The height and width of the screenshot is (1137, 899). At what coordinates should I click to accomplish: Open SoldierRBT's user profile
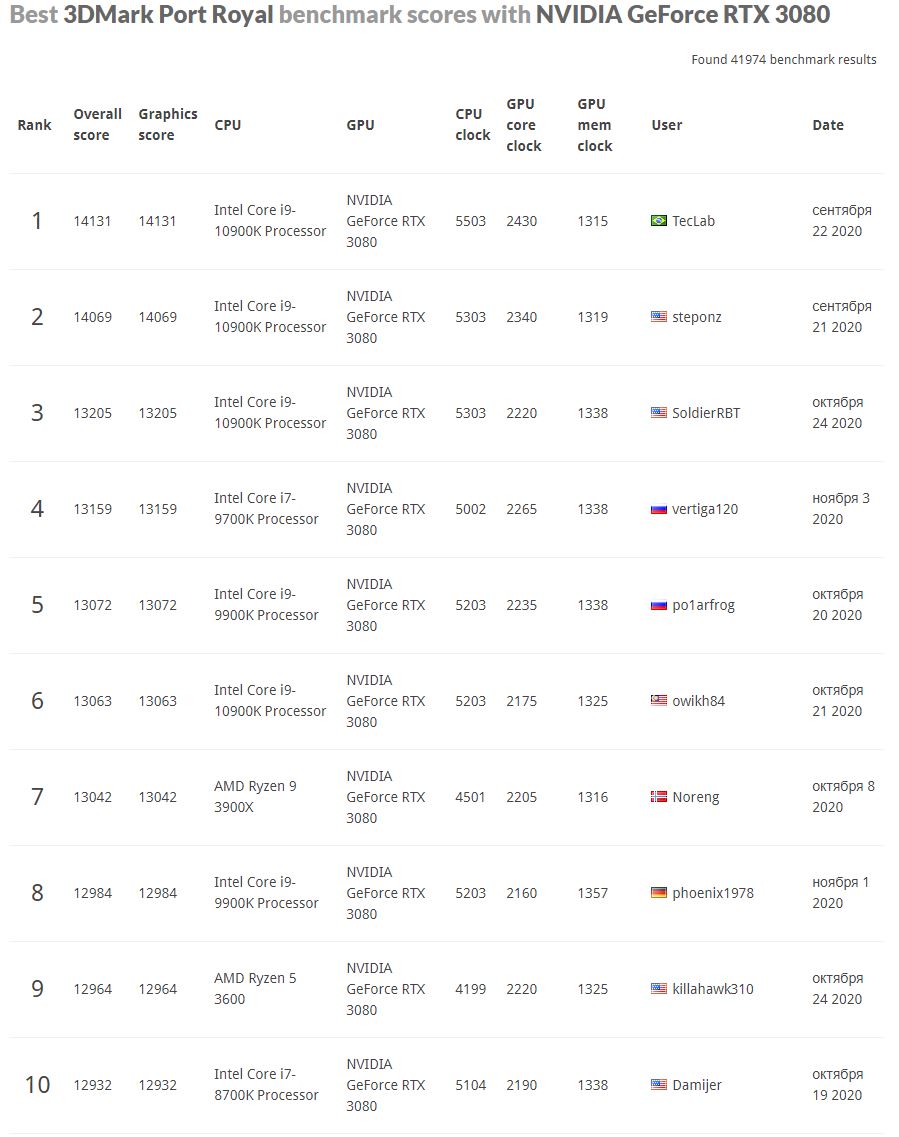coord(706,413)
